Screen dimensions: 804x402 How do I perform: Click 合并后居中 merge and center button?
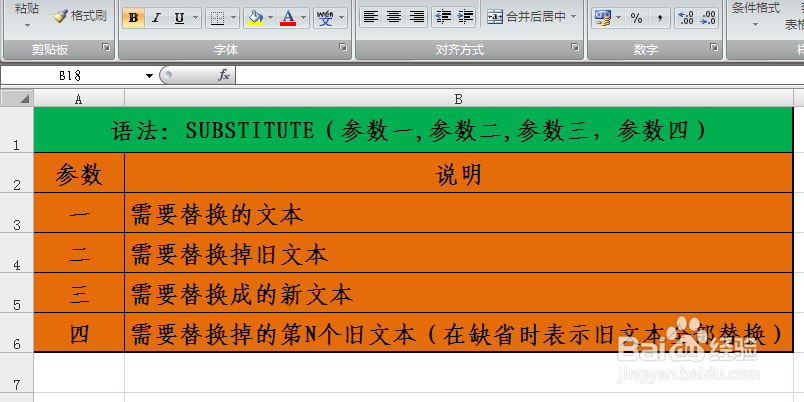526,17
